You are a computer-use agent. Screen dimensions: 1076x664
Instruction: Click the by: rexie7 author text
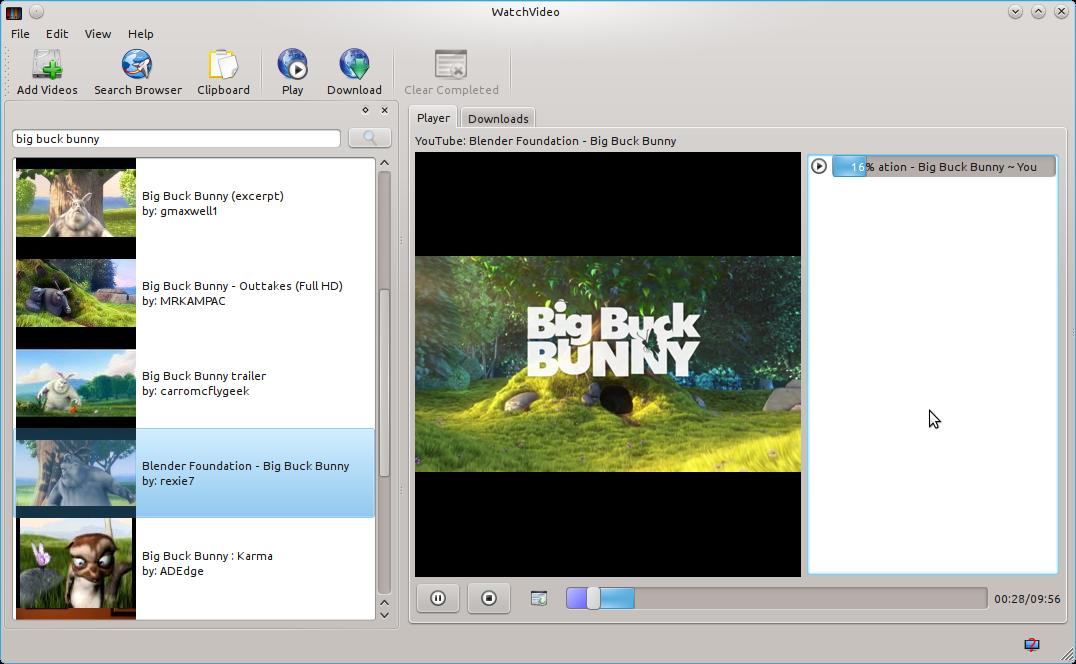click(168, 481)
